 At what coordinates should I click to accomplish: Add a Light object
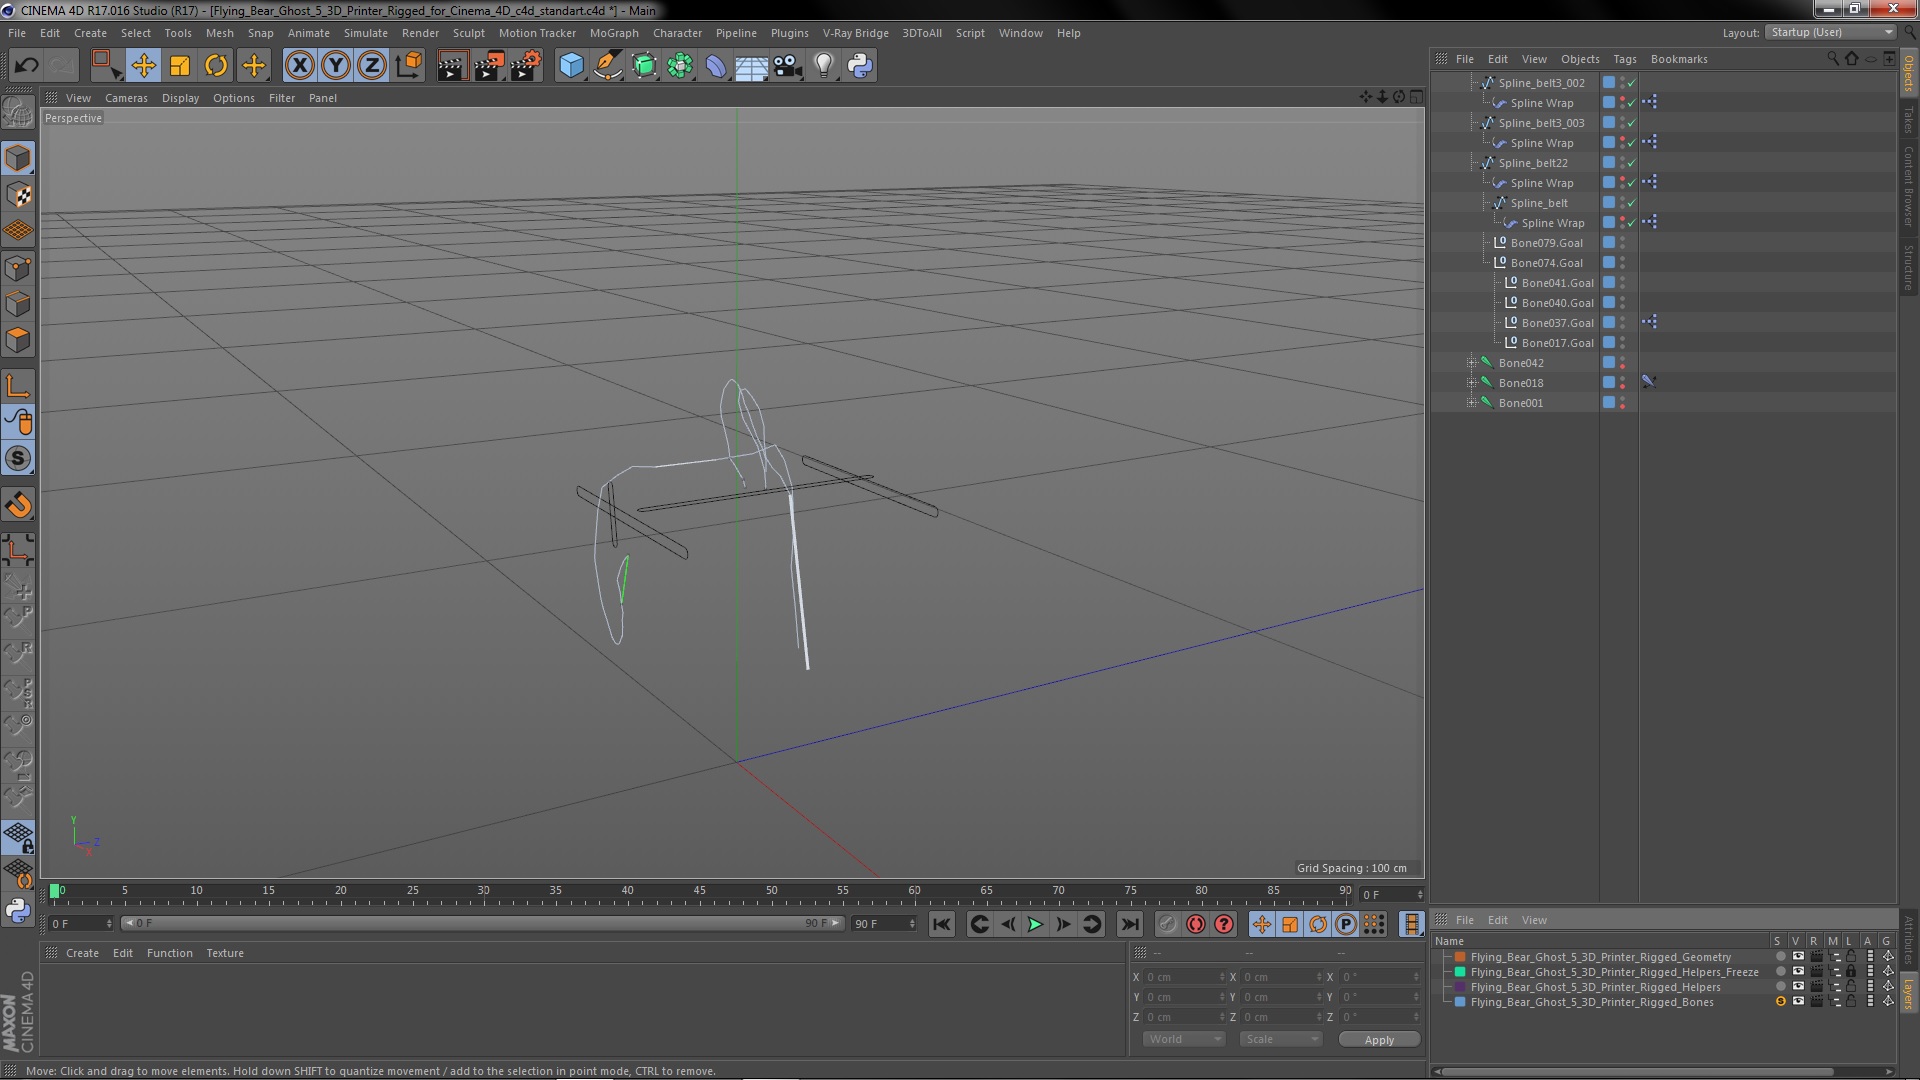pos(824,66)
